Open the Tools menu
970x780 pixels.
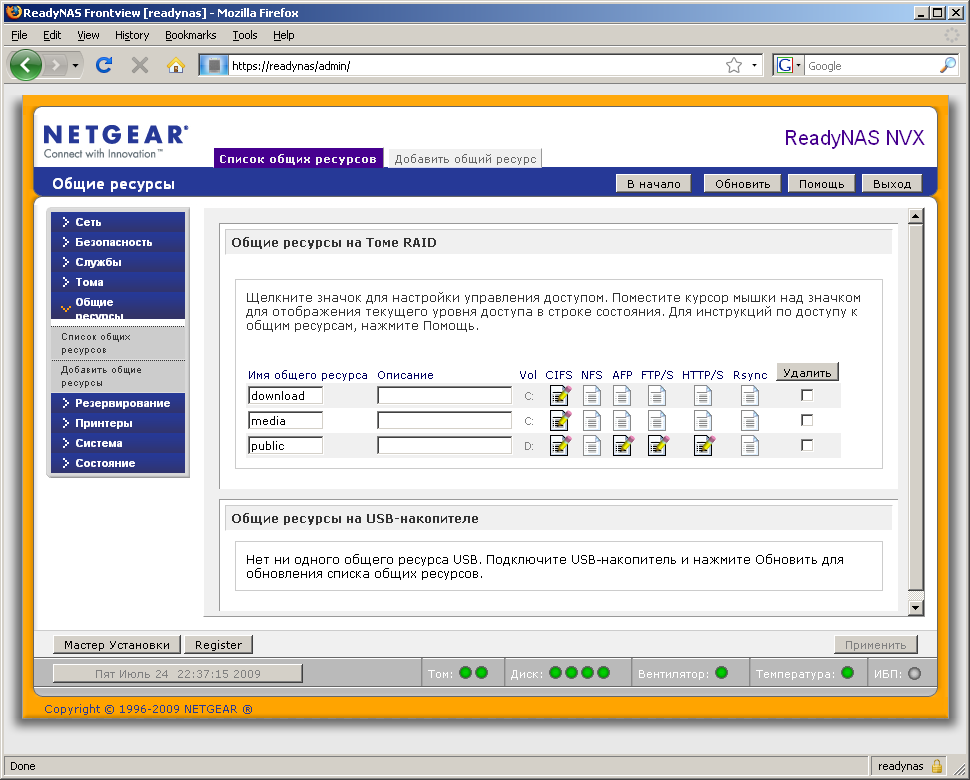point(245,35)
